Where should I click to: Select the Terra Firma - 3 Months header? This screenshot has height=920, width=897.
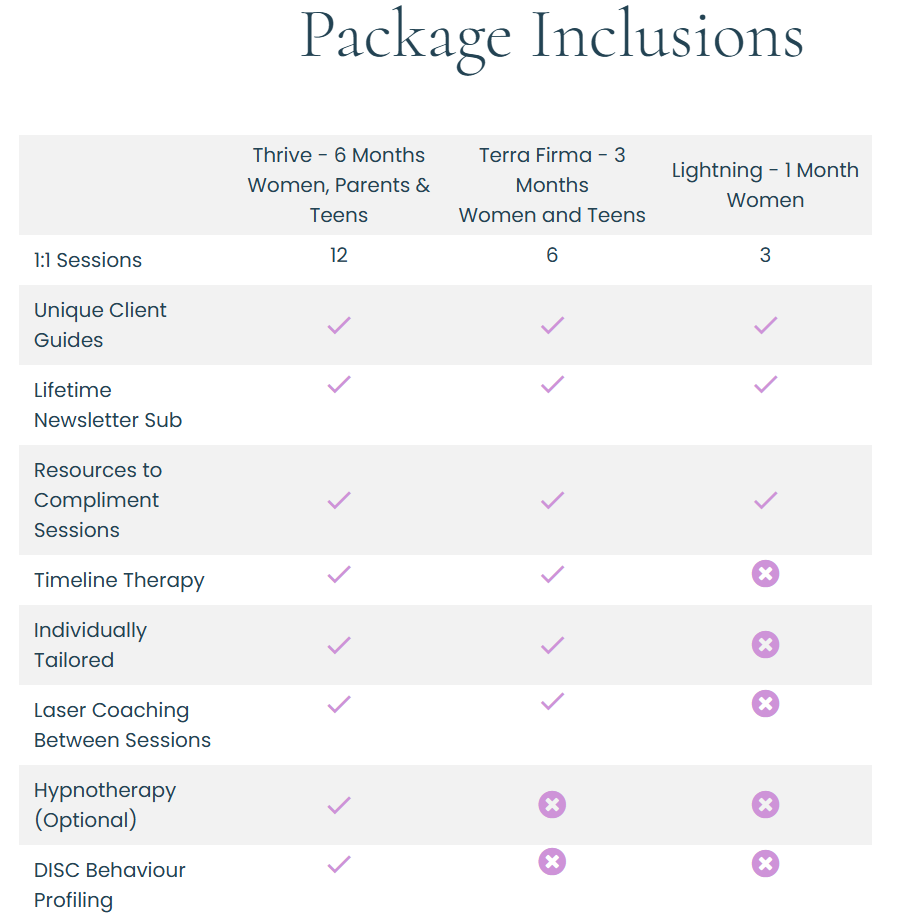tap(552, 185)
